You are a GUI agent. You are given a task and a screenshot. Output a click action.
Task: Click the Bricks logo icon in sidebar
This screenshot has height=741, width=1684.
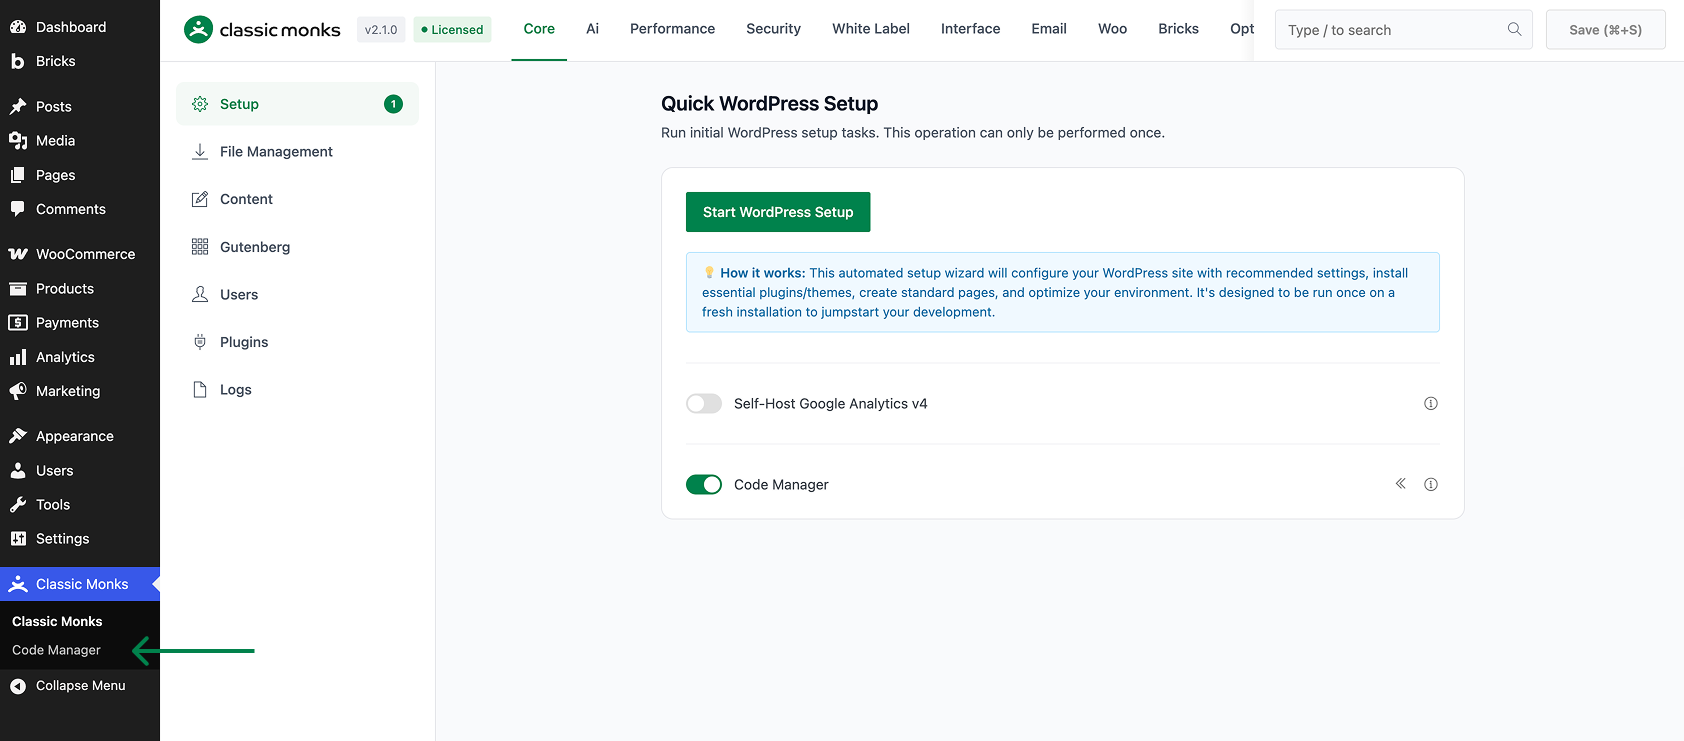click(18, 61)
